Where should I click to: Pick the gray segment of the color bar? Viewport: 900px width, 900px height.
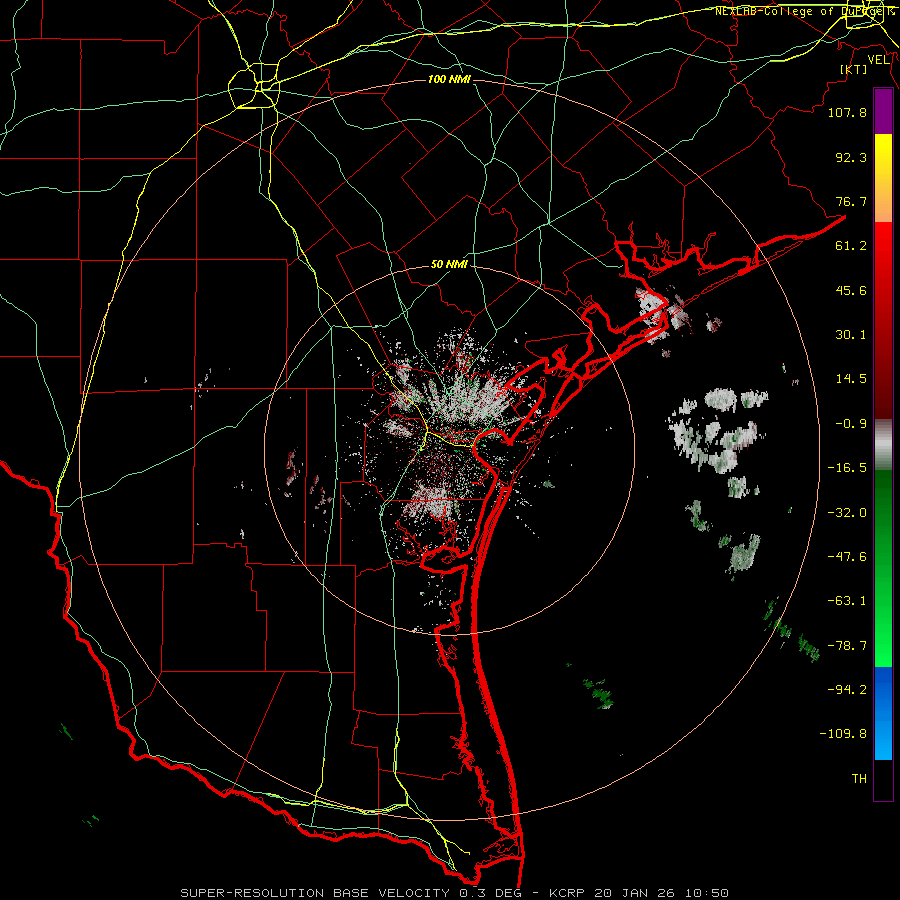tap(883, 445)
